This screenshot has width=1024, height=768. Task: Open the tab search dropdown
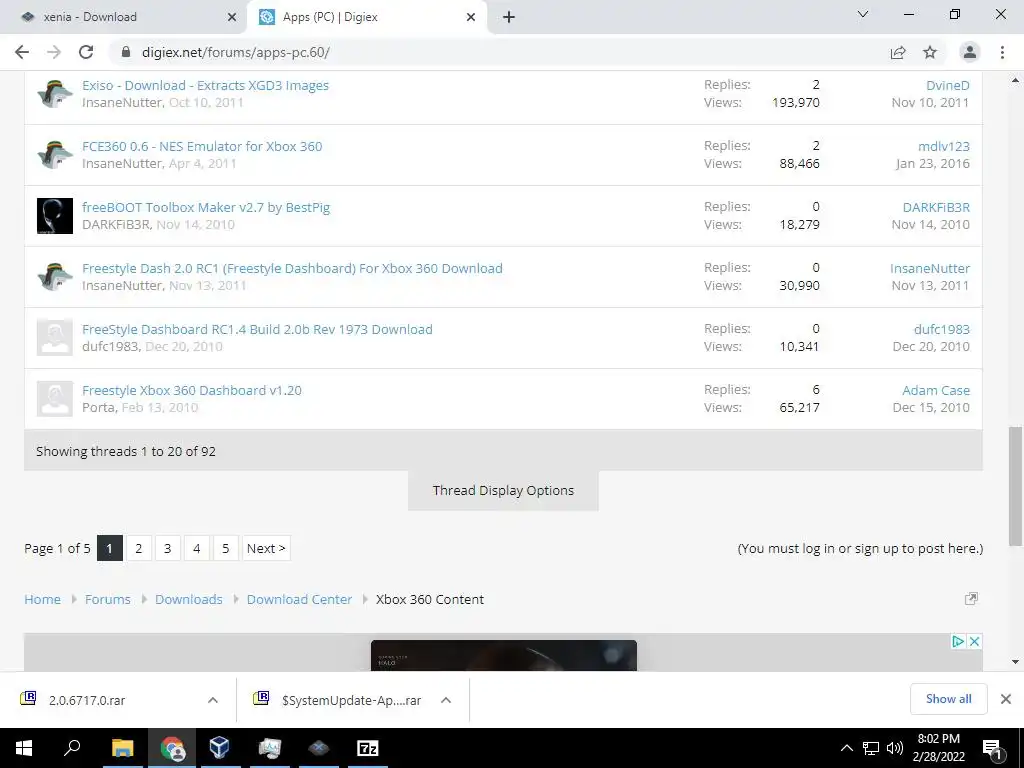tap(863, 14)
